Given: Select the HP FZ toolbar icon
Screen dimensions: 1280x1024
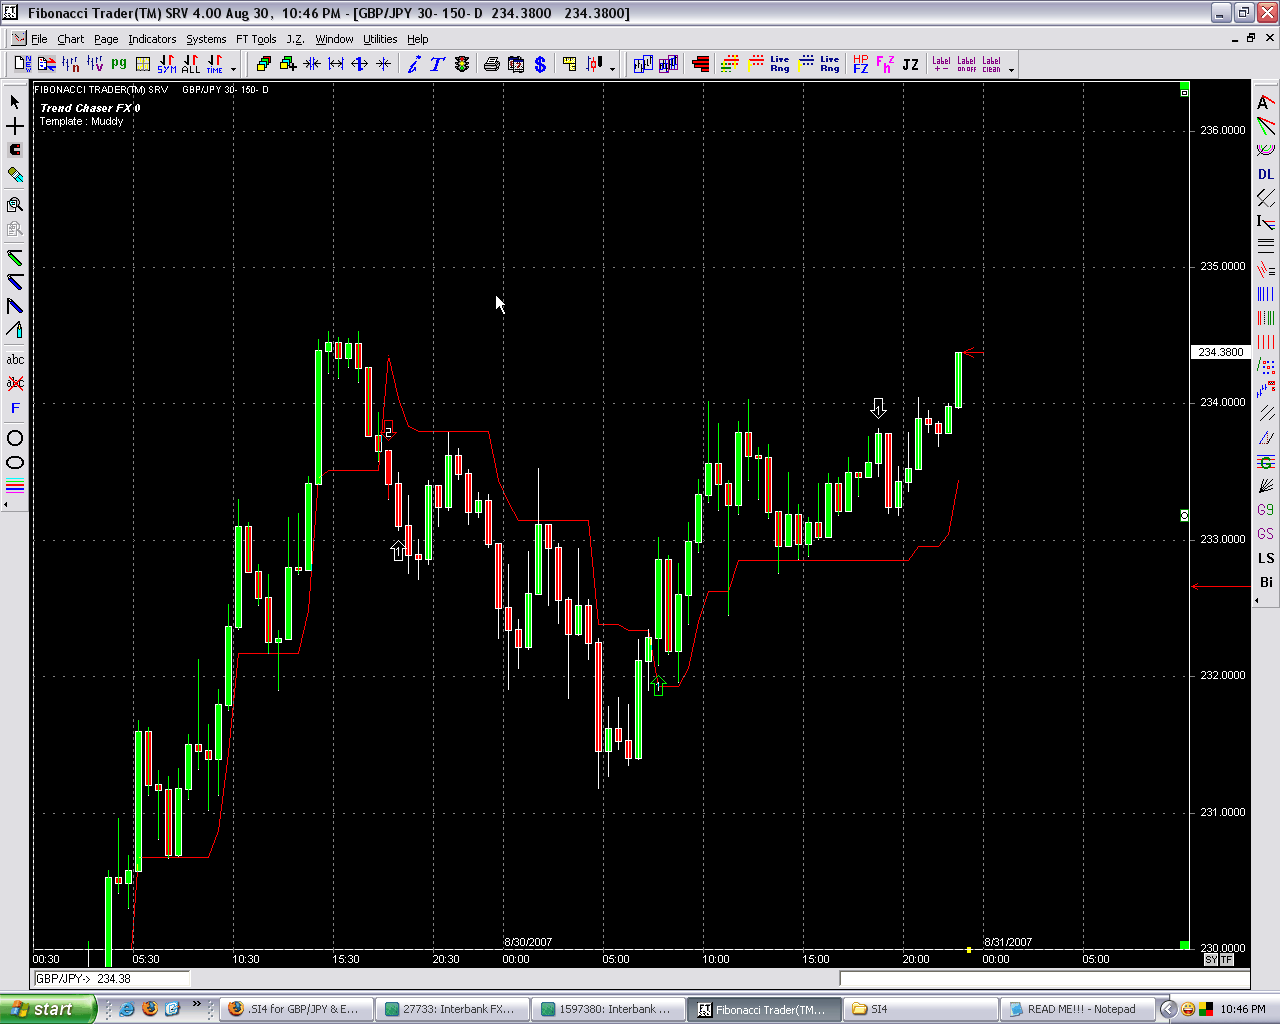Looking at the screenshot, I should [x=861, y=64].
